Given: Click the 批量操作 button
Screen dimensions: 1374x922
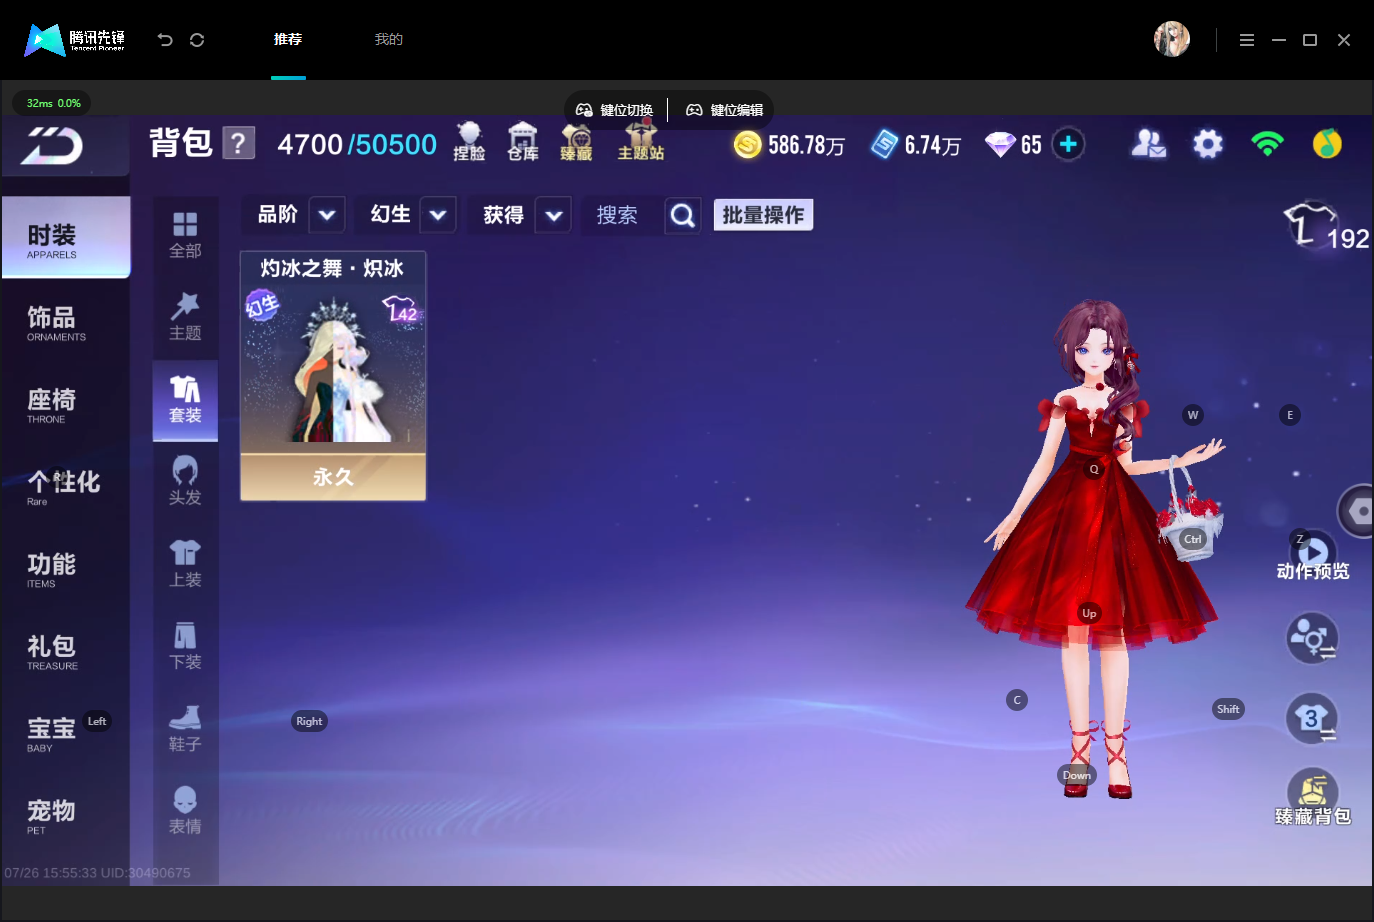Looking at the screenshot, I should pos(763,215).
